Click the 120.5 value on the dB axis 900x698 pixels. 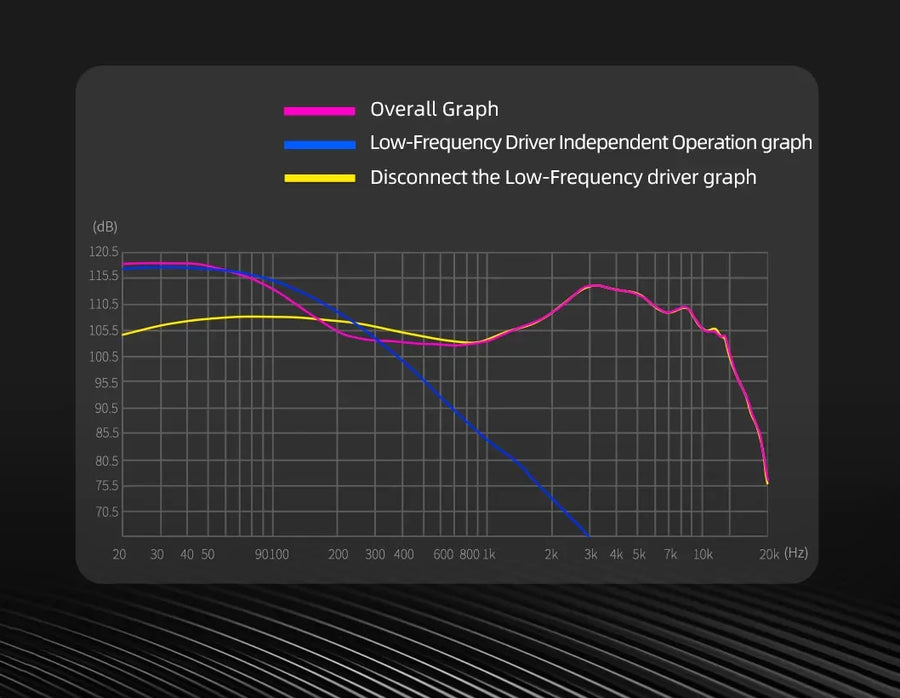coord(104,252)
